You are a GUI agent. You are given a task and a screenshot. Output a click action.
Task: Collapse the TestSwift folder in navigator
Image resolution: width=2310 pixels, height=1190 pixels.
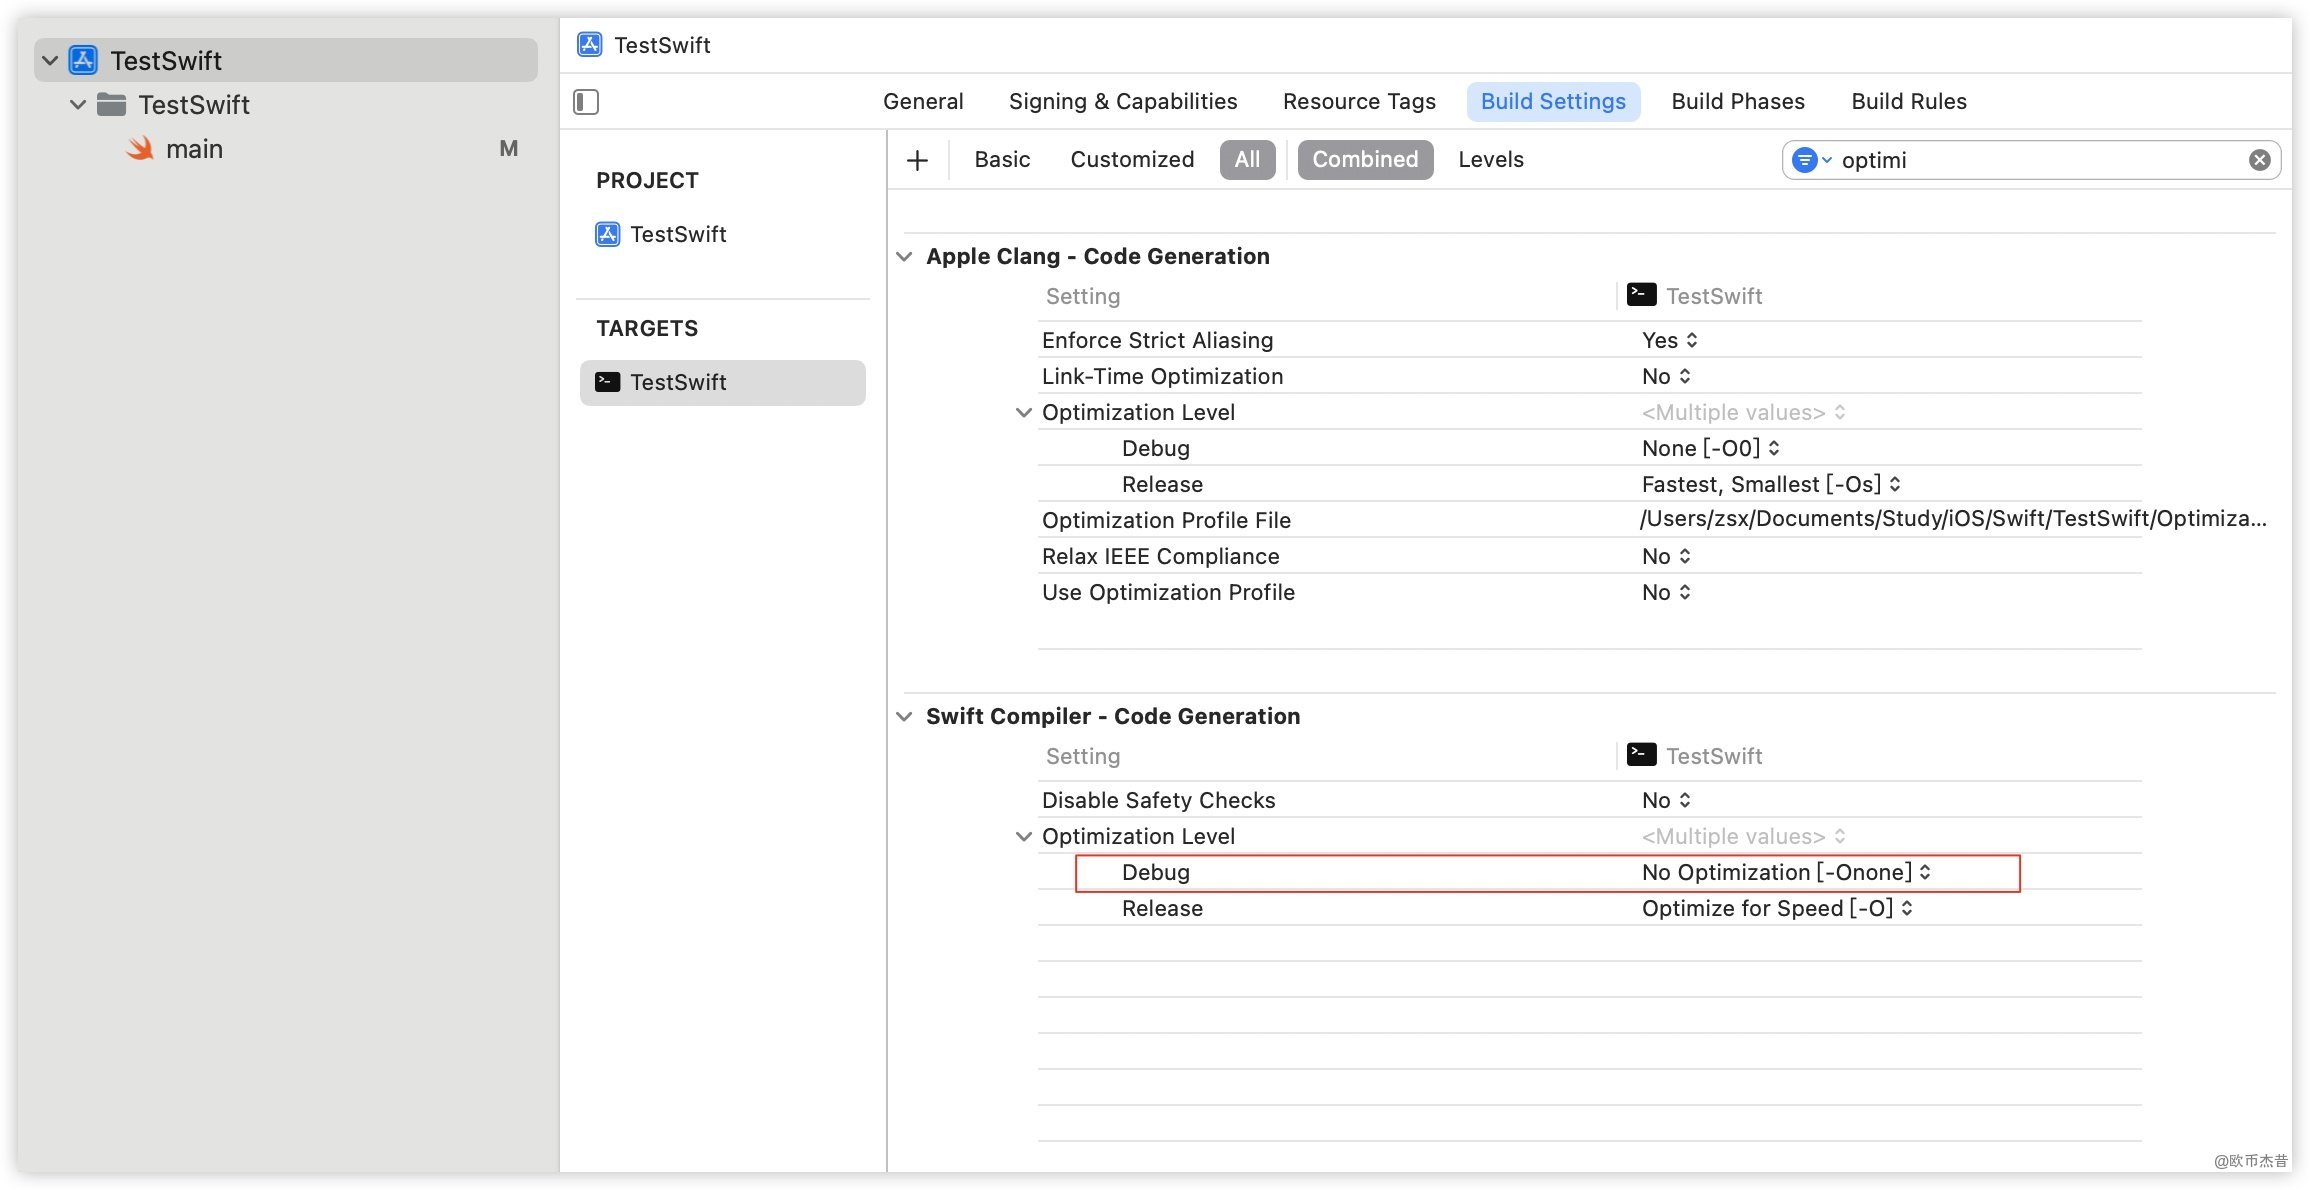coord(78,105)
